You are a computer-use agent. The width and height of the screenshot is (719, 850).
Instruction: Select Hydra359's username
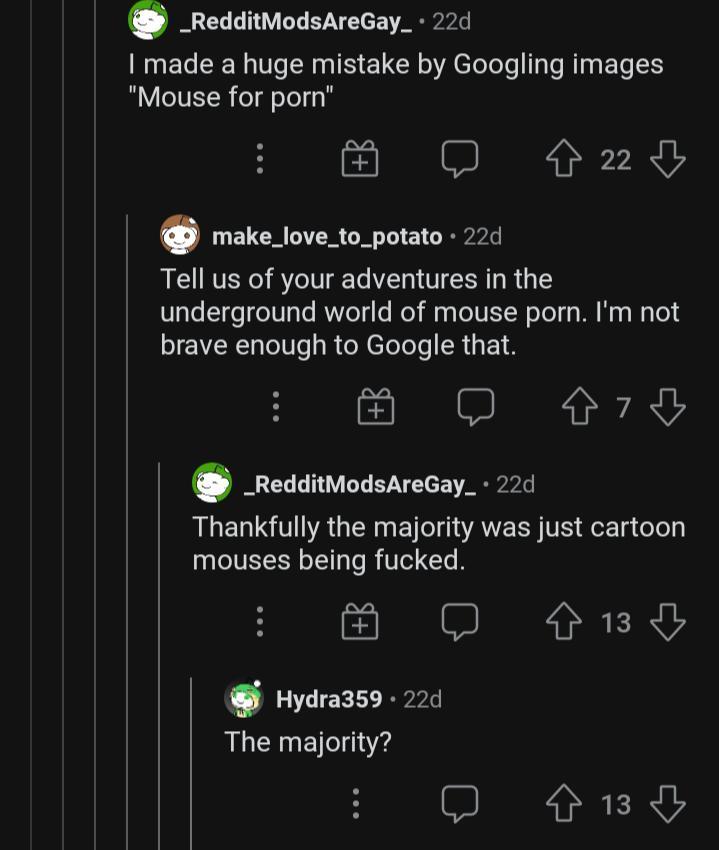329,699
